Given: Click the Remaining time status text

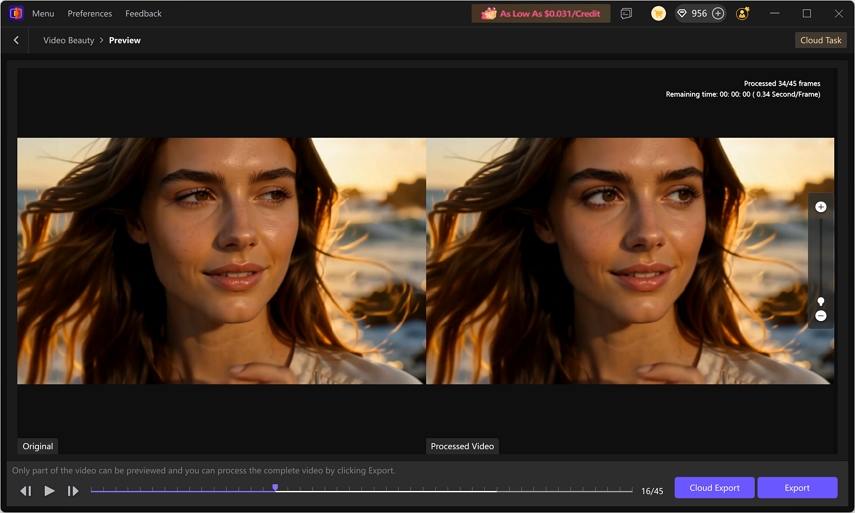Looking at the screenshot, I should coord(743,94).
